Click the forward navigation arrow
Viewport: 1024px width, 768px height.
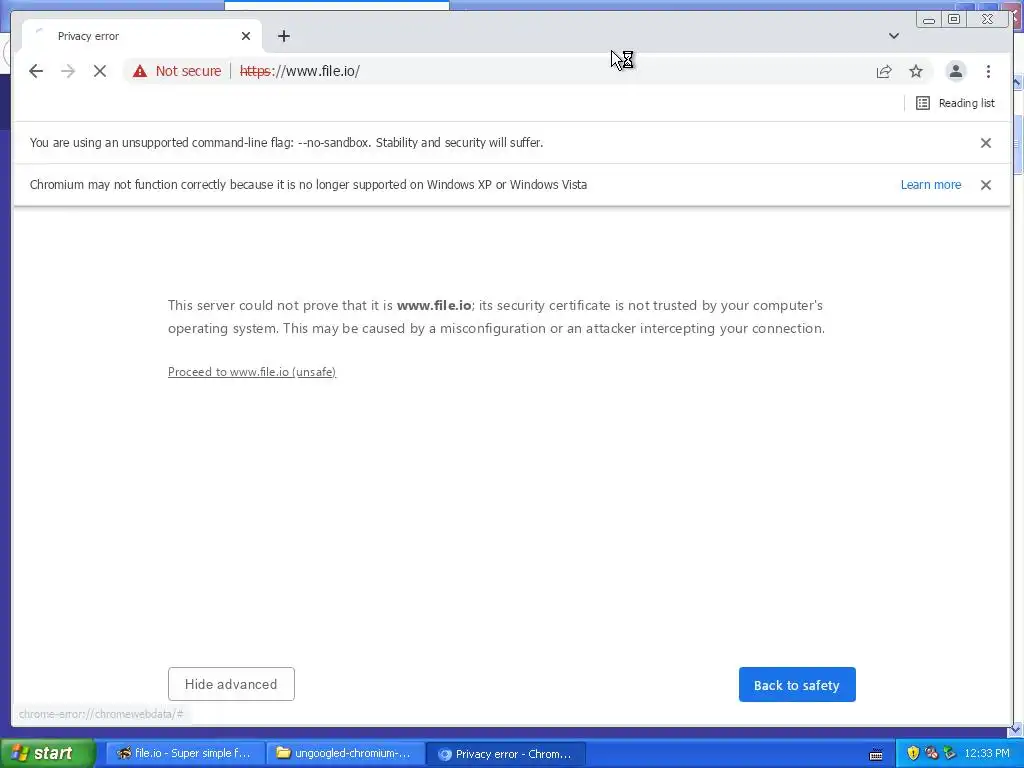[x=68, y=71]
